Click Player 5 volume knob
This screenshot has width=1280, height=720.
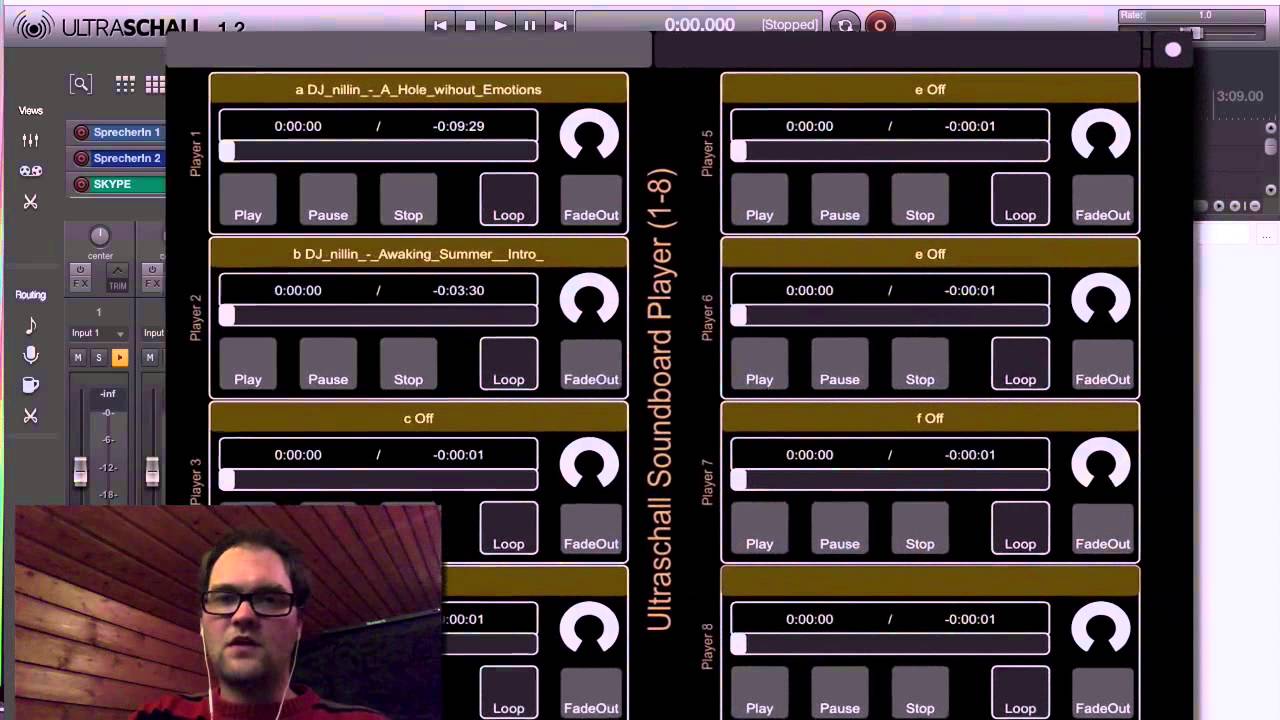coord(1101,136)
